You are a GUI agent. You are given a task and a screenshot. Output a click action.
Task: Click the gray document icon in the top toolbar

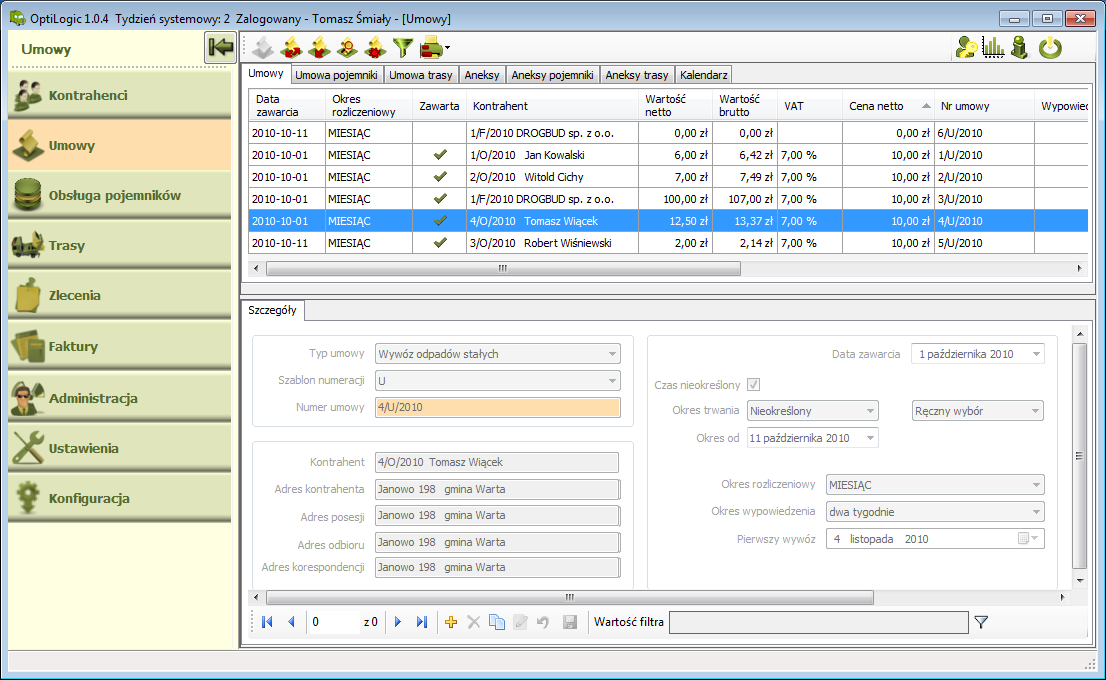(262, 48)
